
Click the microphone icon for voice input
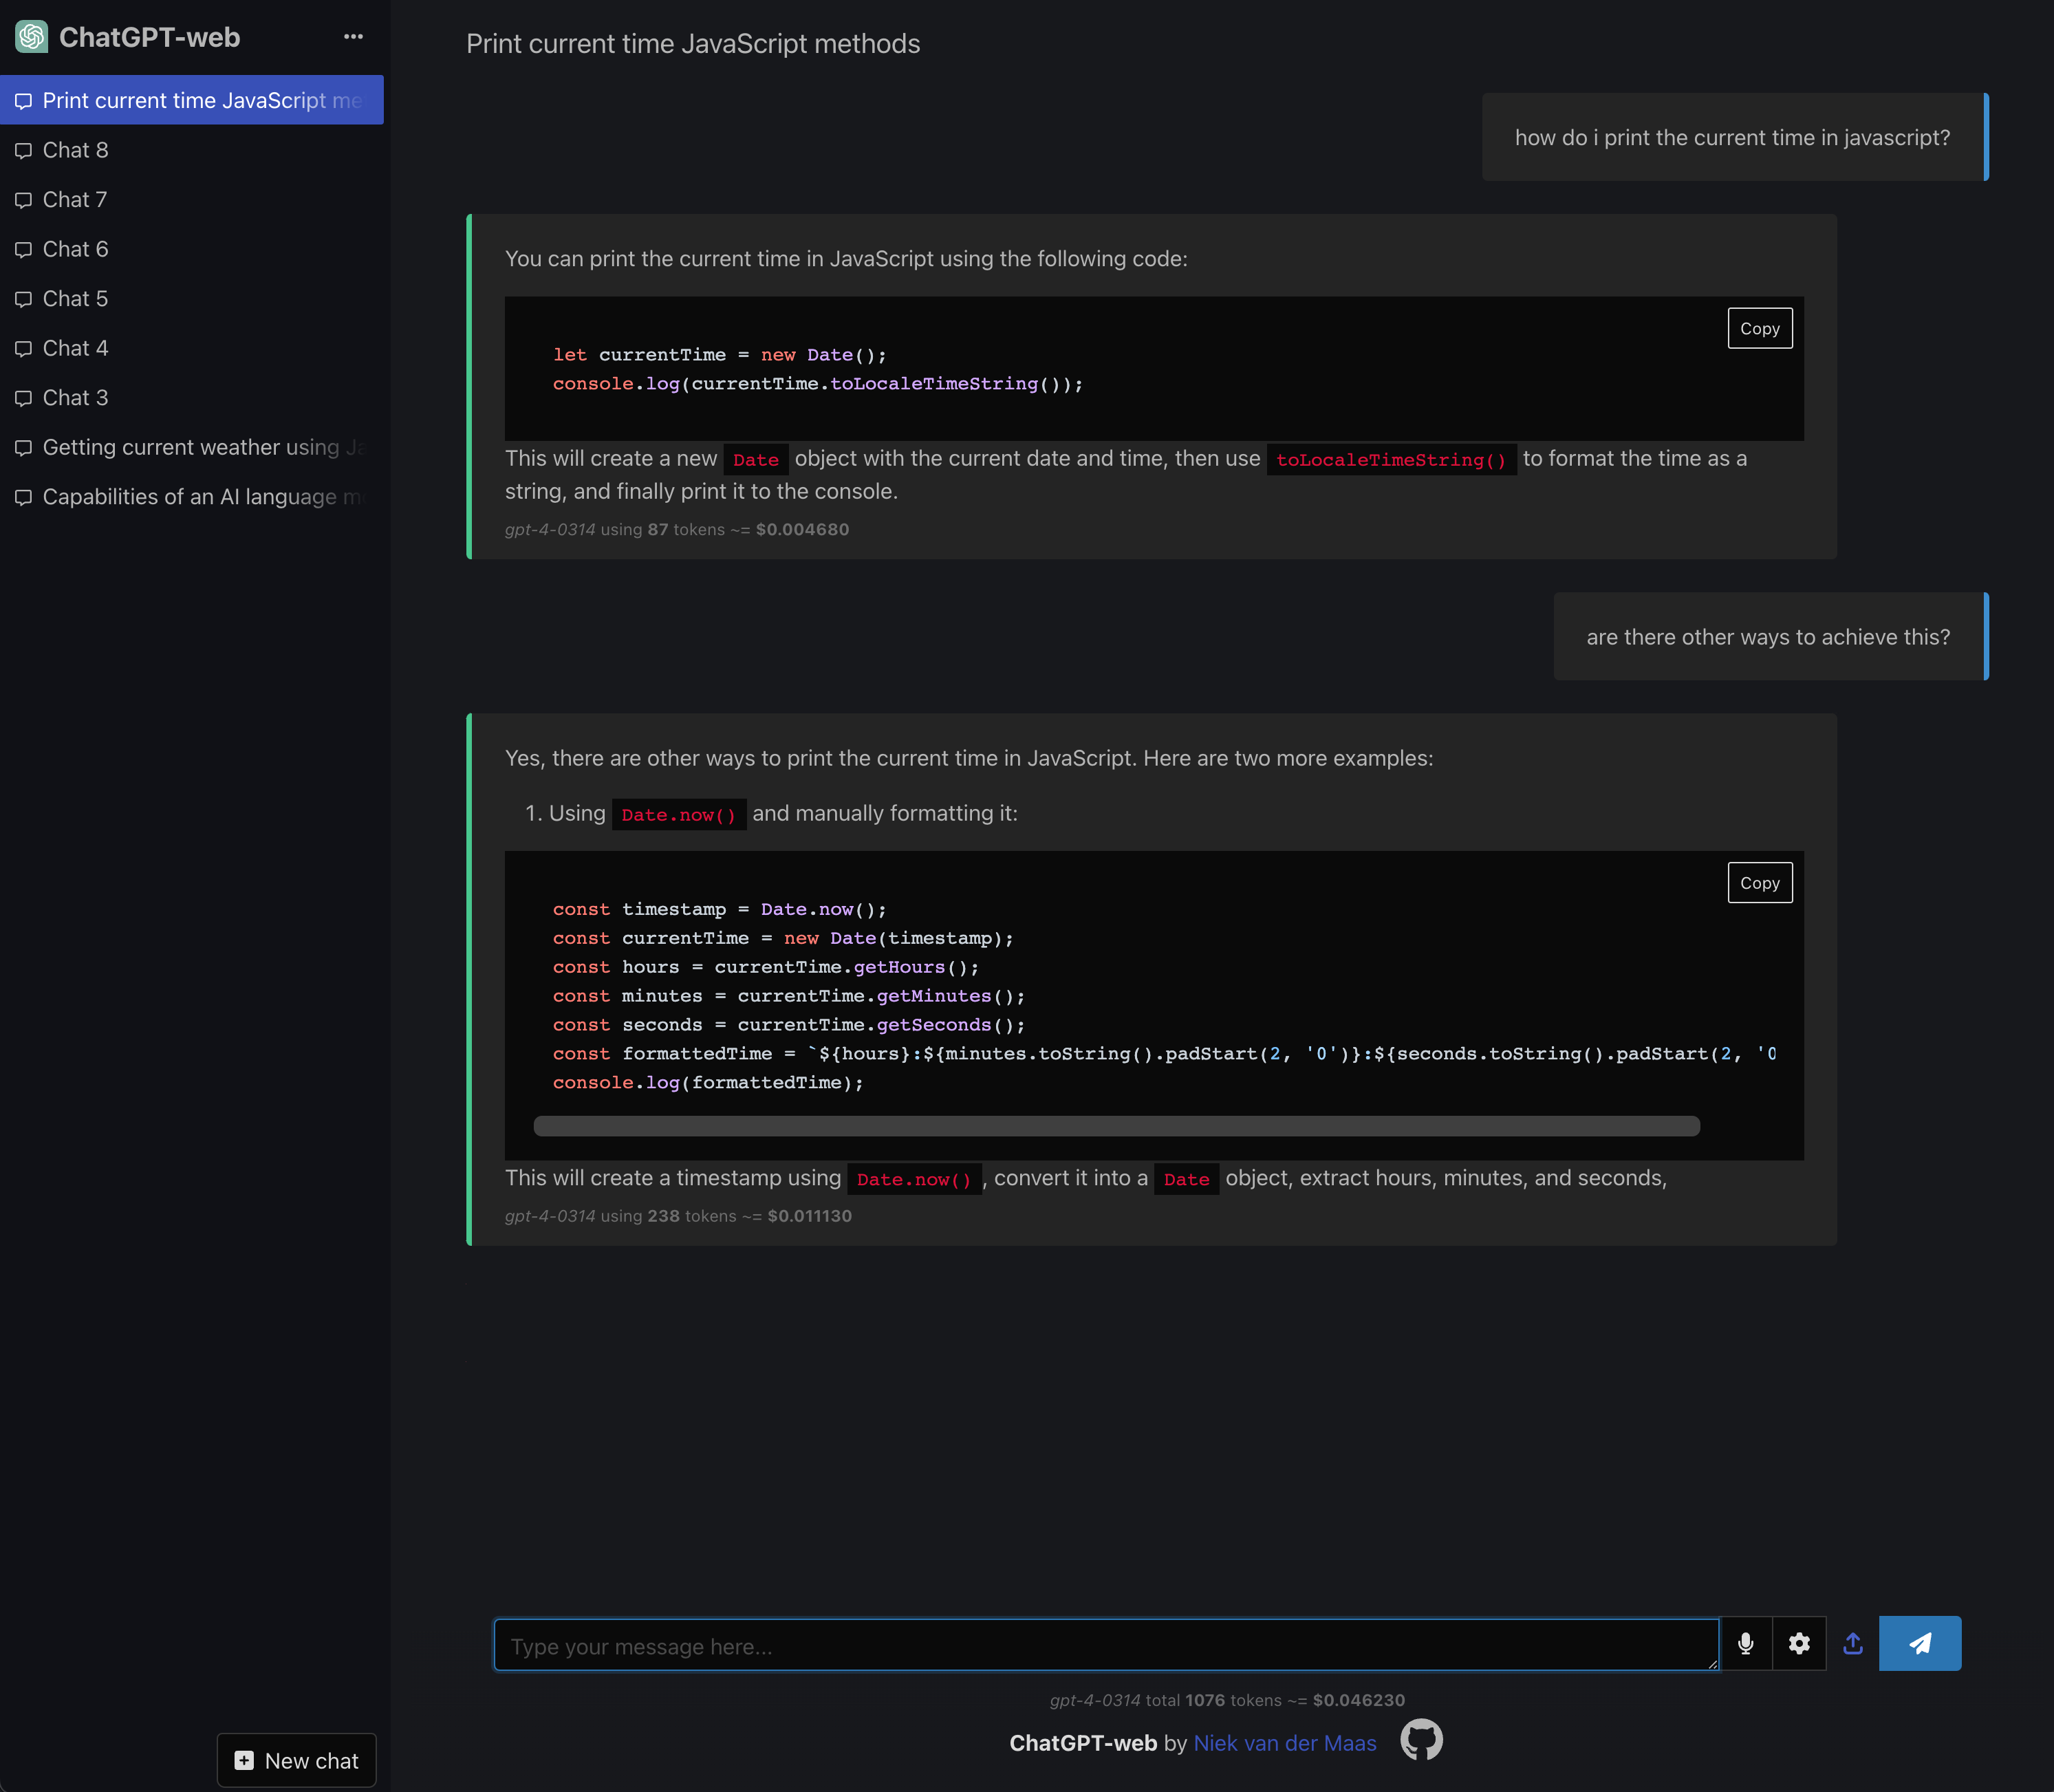tap(1746, 1643)
